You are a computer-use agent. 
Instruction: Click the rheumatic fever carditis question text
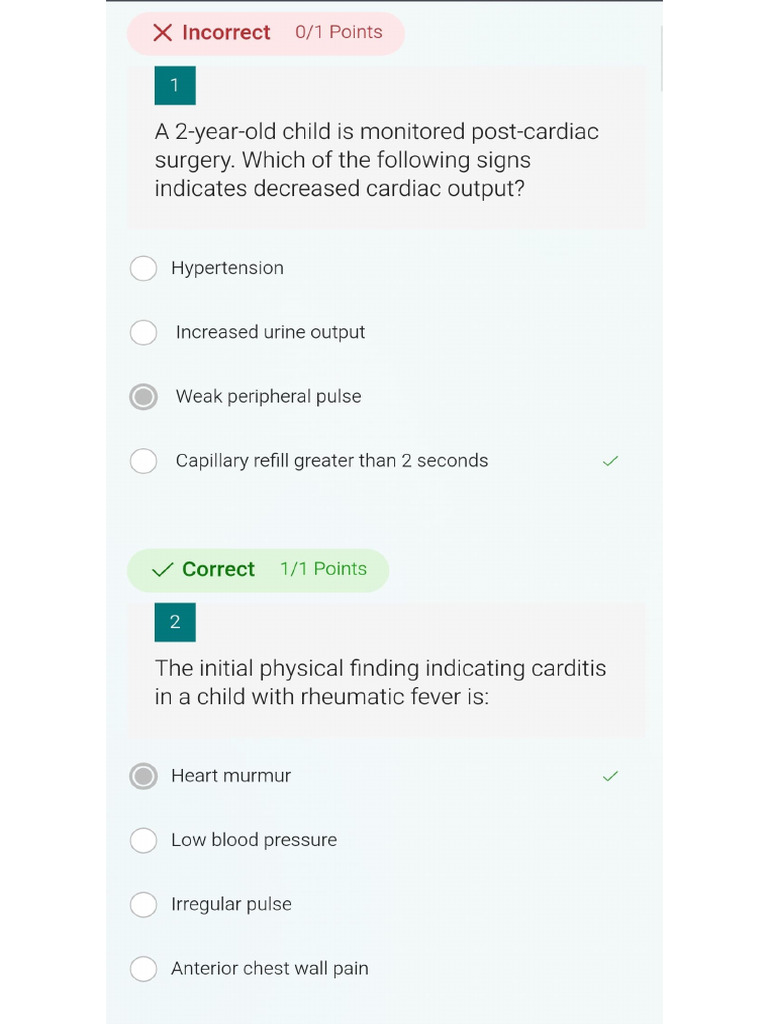pos(380,682)
